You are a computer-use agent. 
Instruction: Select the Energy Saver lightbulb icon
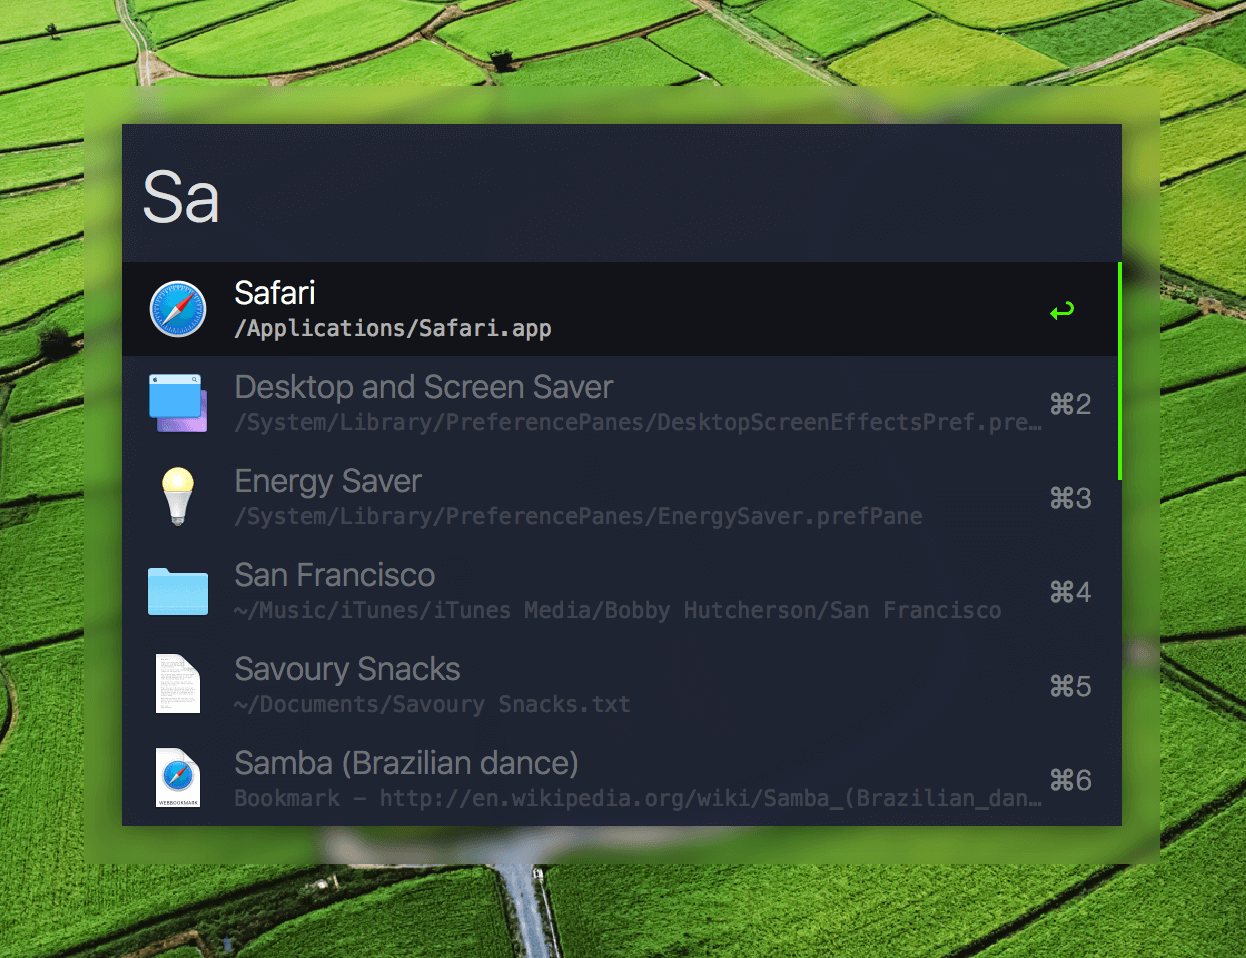click(x=178, y=497)
